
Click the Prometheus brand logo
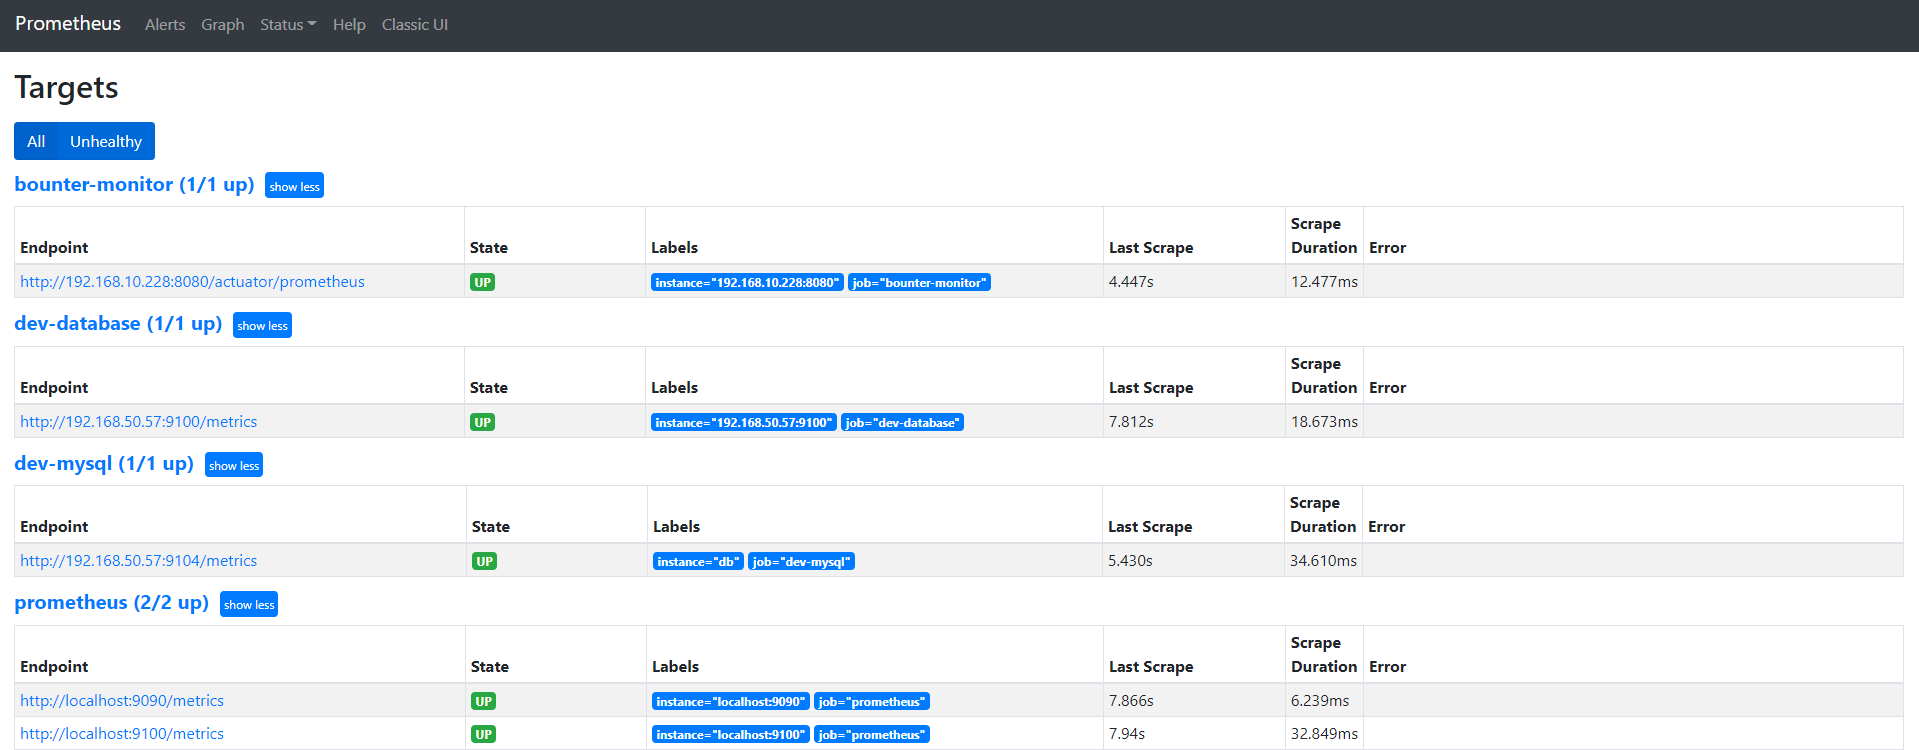(68, 24)
